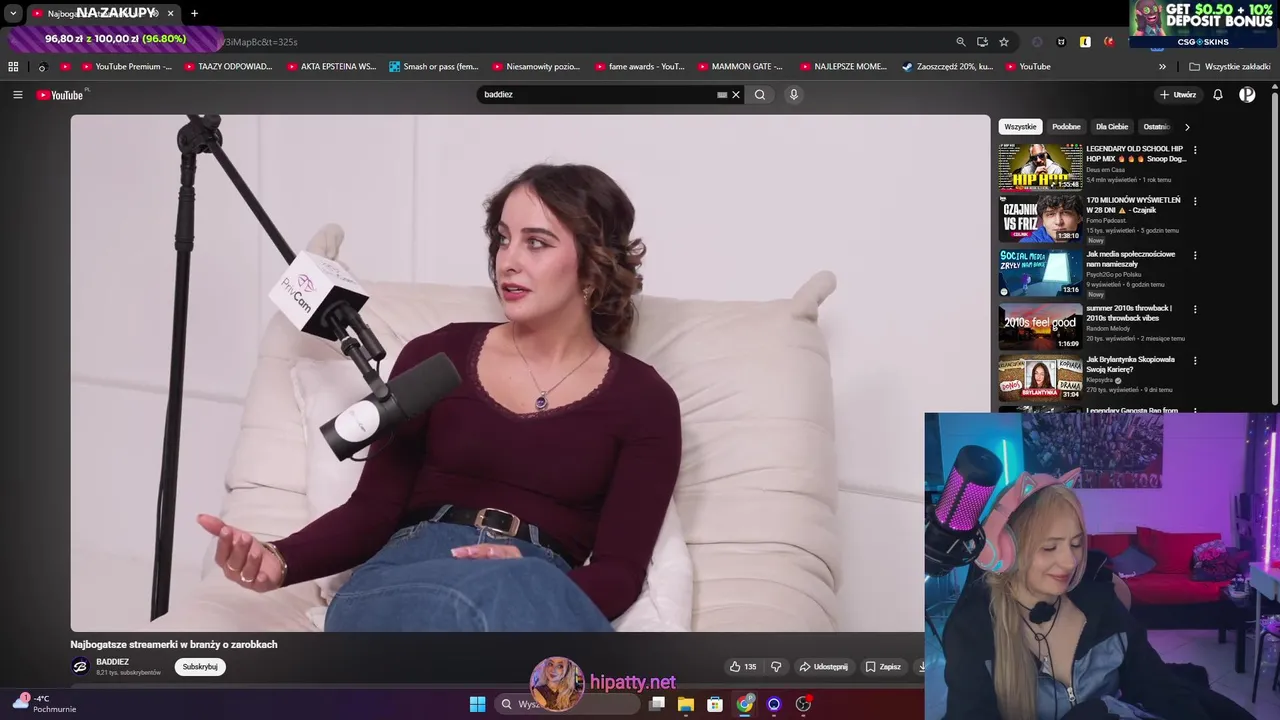This screenshot has height=720, width=1280.
Task: Submit search with the magnifier button
Action: pos(760,95)
